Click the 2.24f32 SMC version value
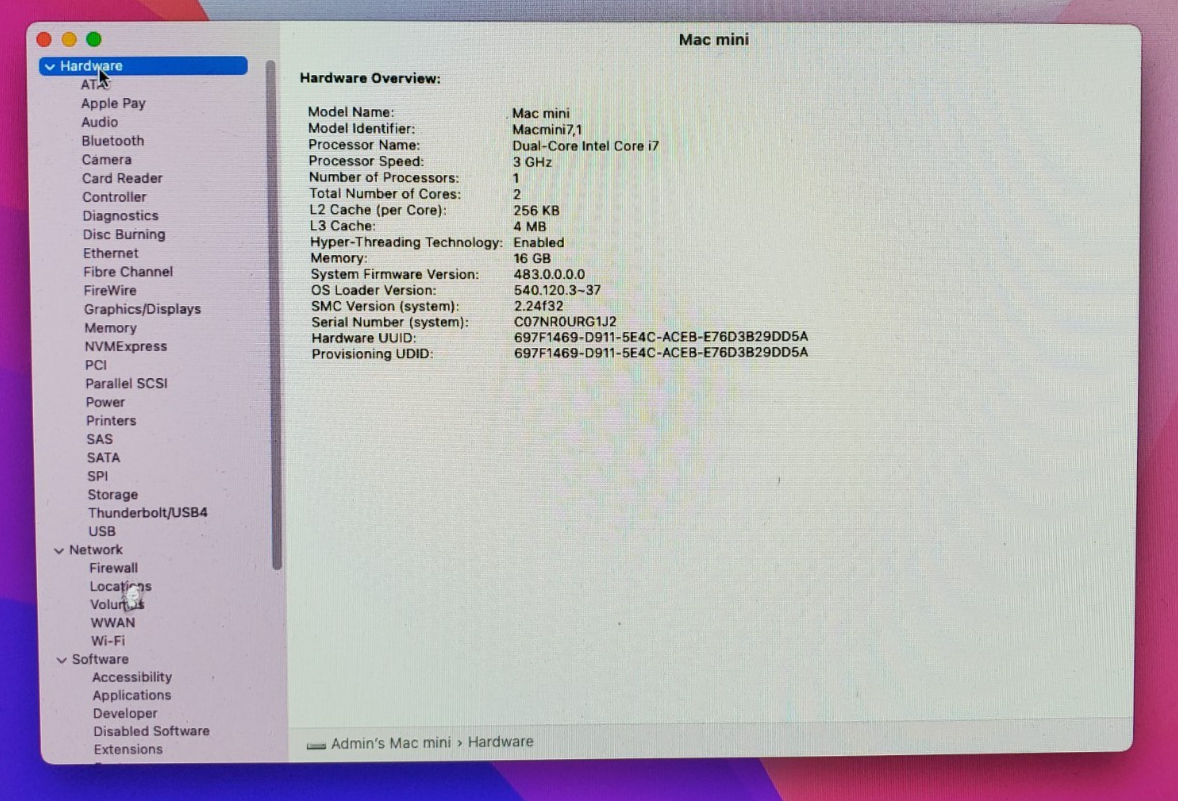Viewport: 1178px width, 801px height. coord(538,306)
